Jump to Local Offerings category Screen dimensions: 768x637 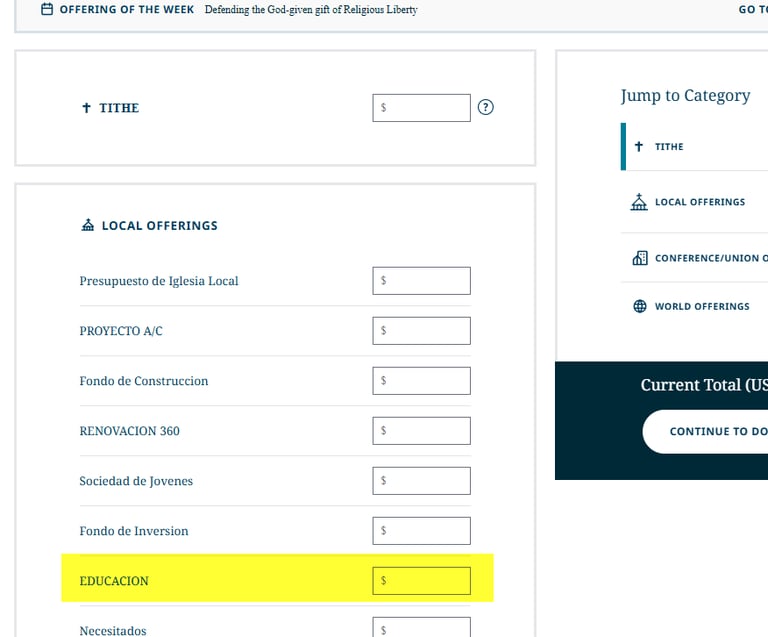pos(699,202)
